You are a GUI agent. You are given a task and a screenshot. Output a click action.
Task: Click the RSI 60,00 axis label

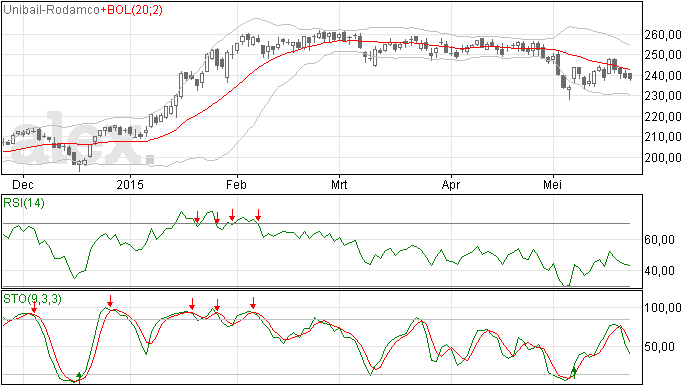659,240
